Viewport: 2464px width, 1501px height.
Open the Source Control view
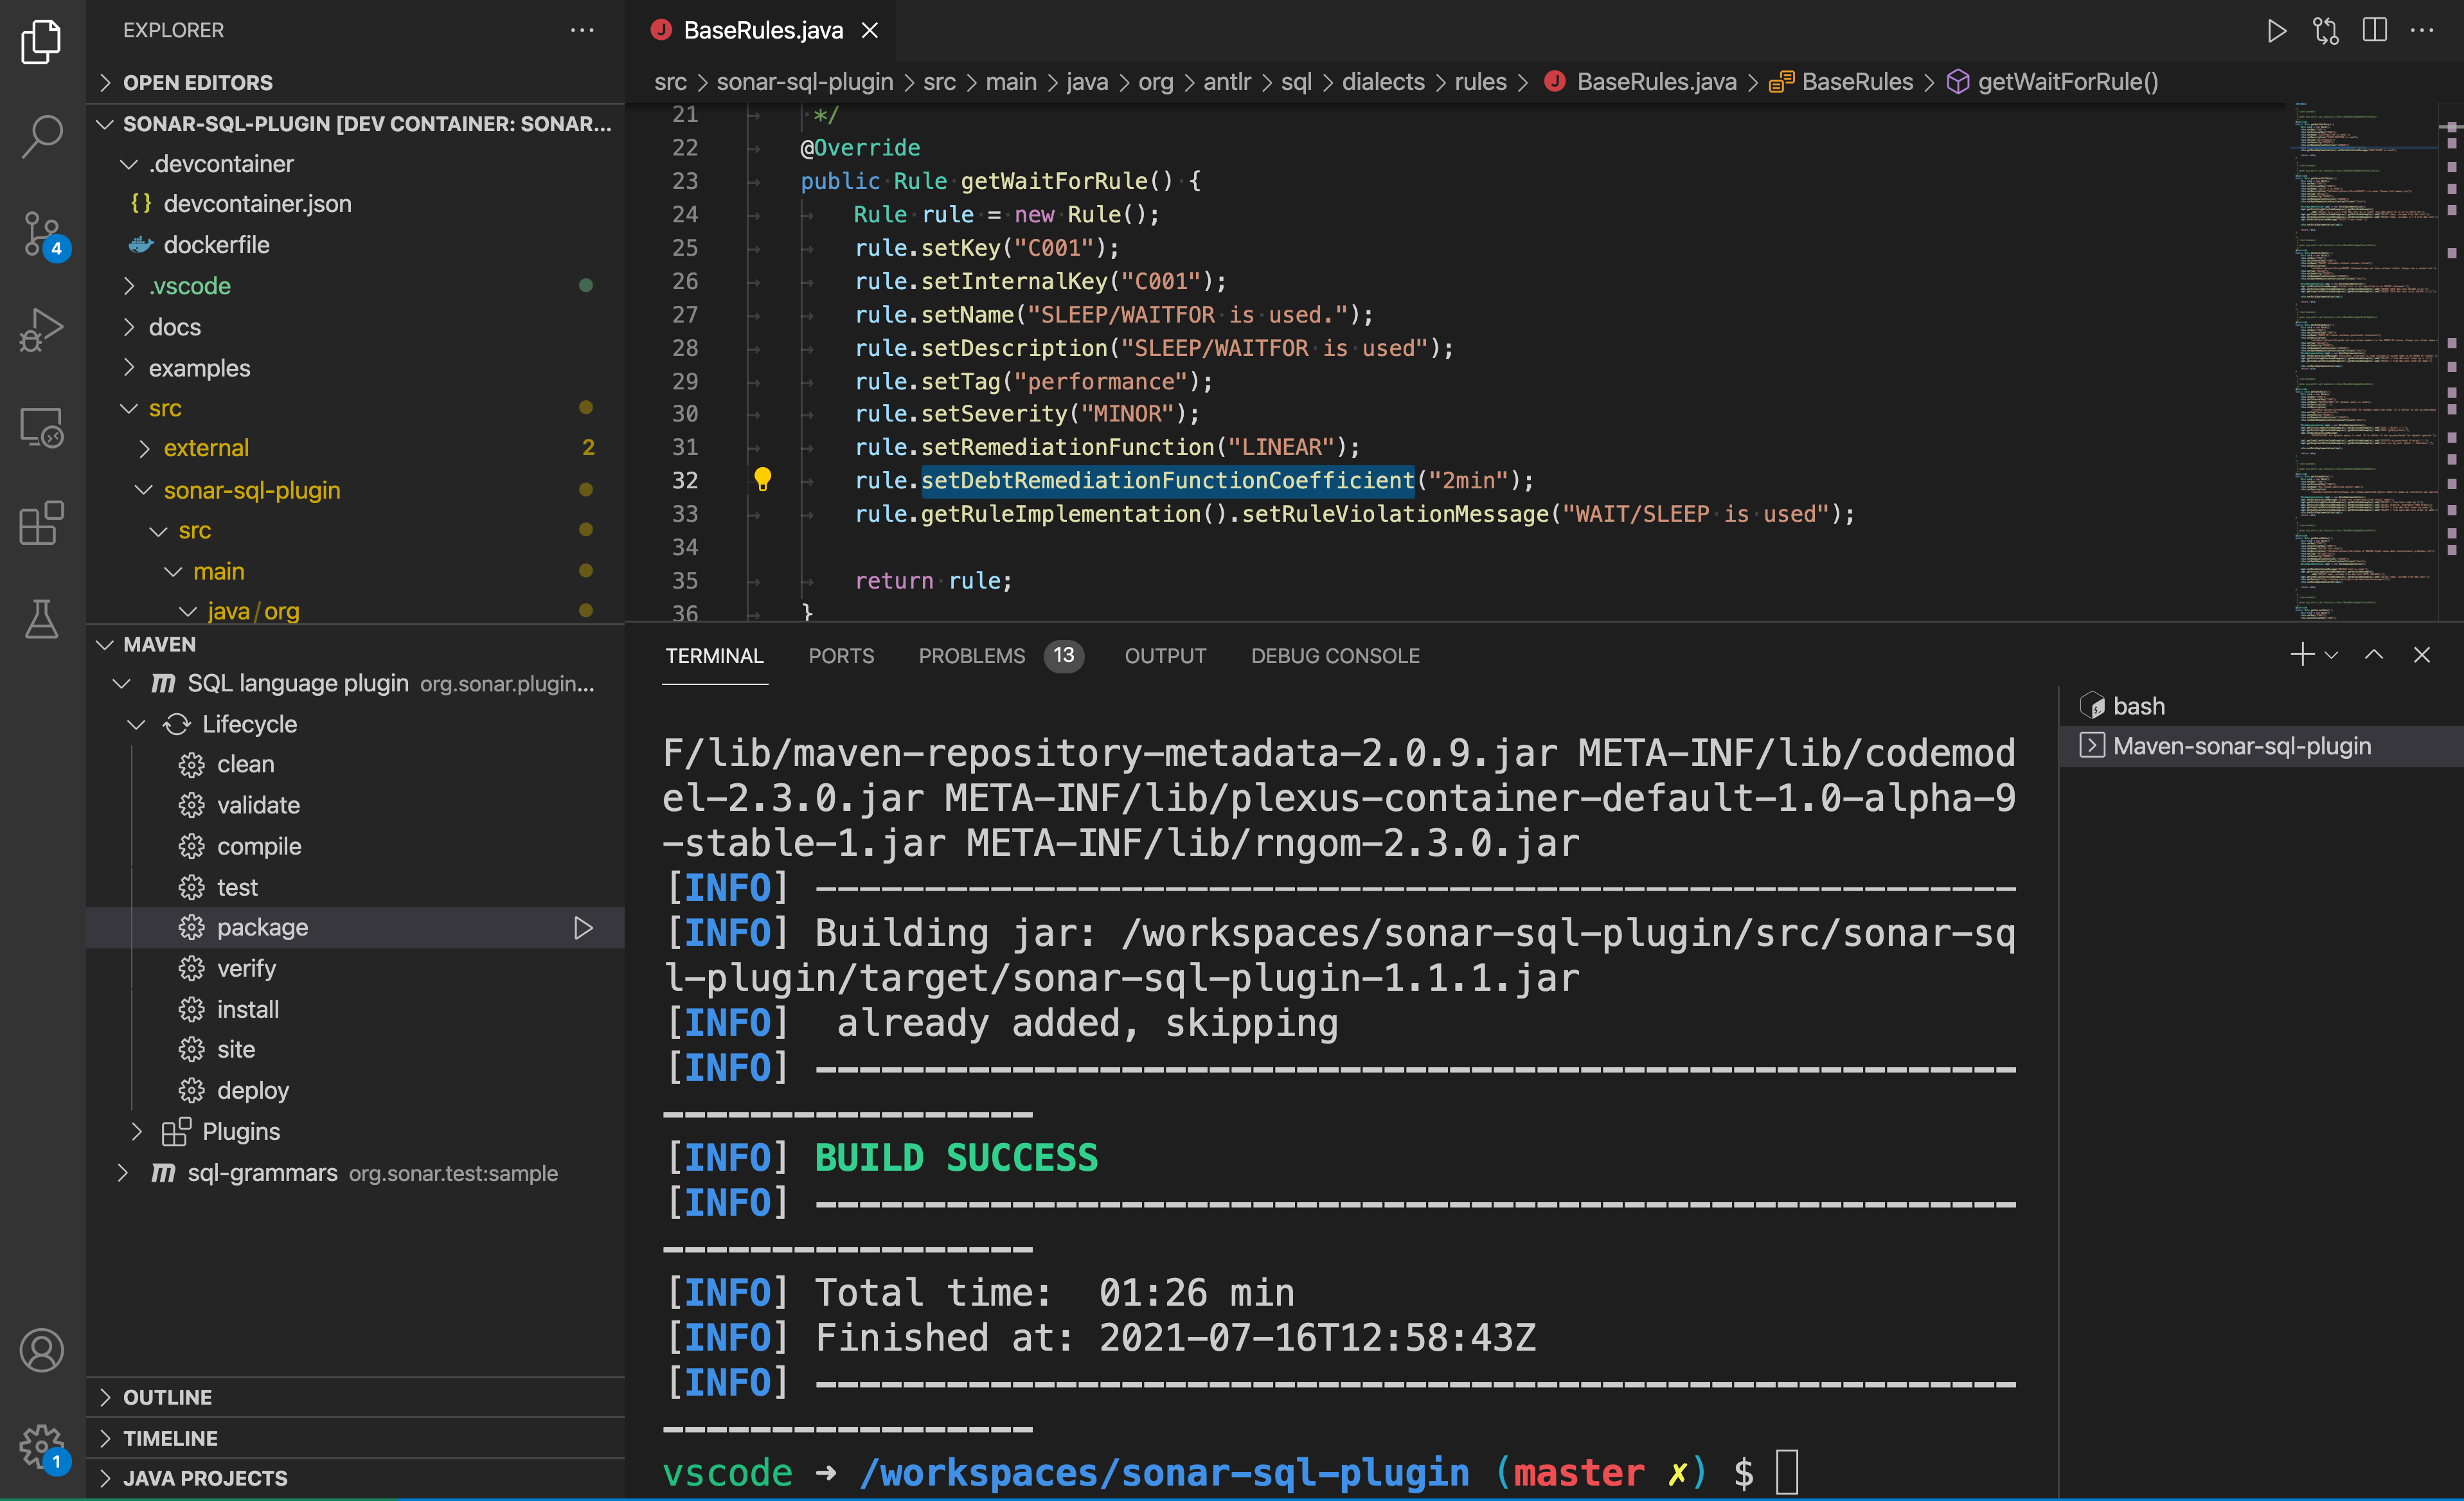click(x=41, y=235)
